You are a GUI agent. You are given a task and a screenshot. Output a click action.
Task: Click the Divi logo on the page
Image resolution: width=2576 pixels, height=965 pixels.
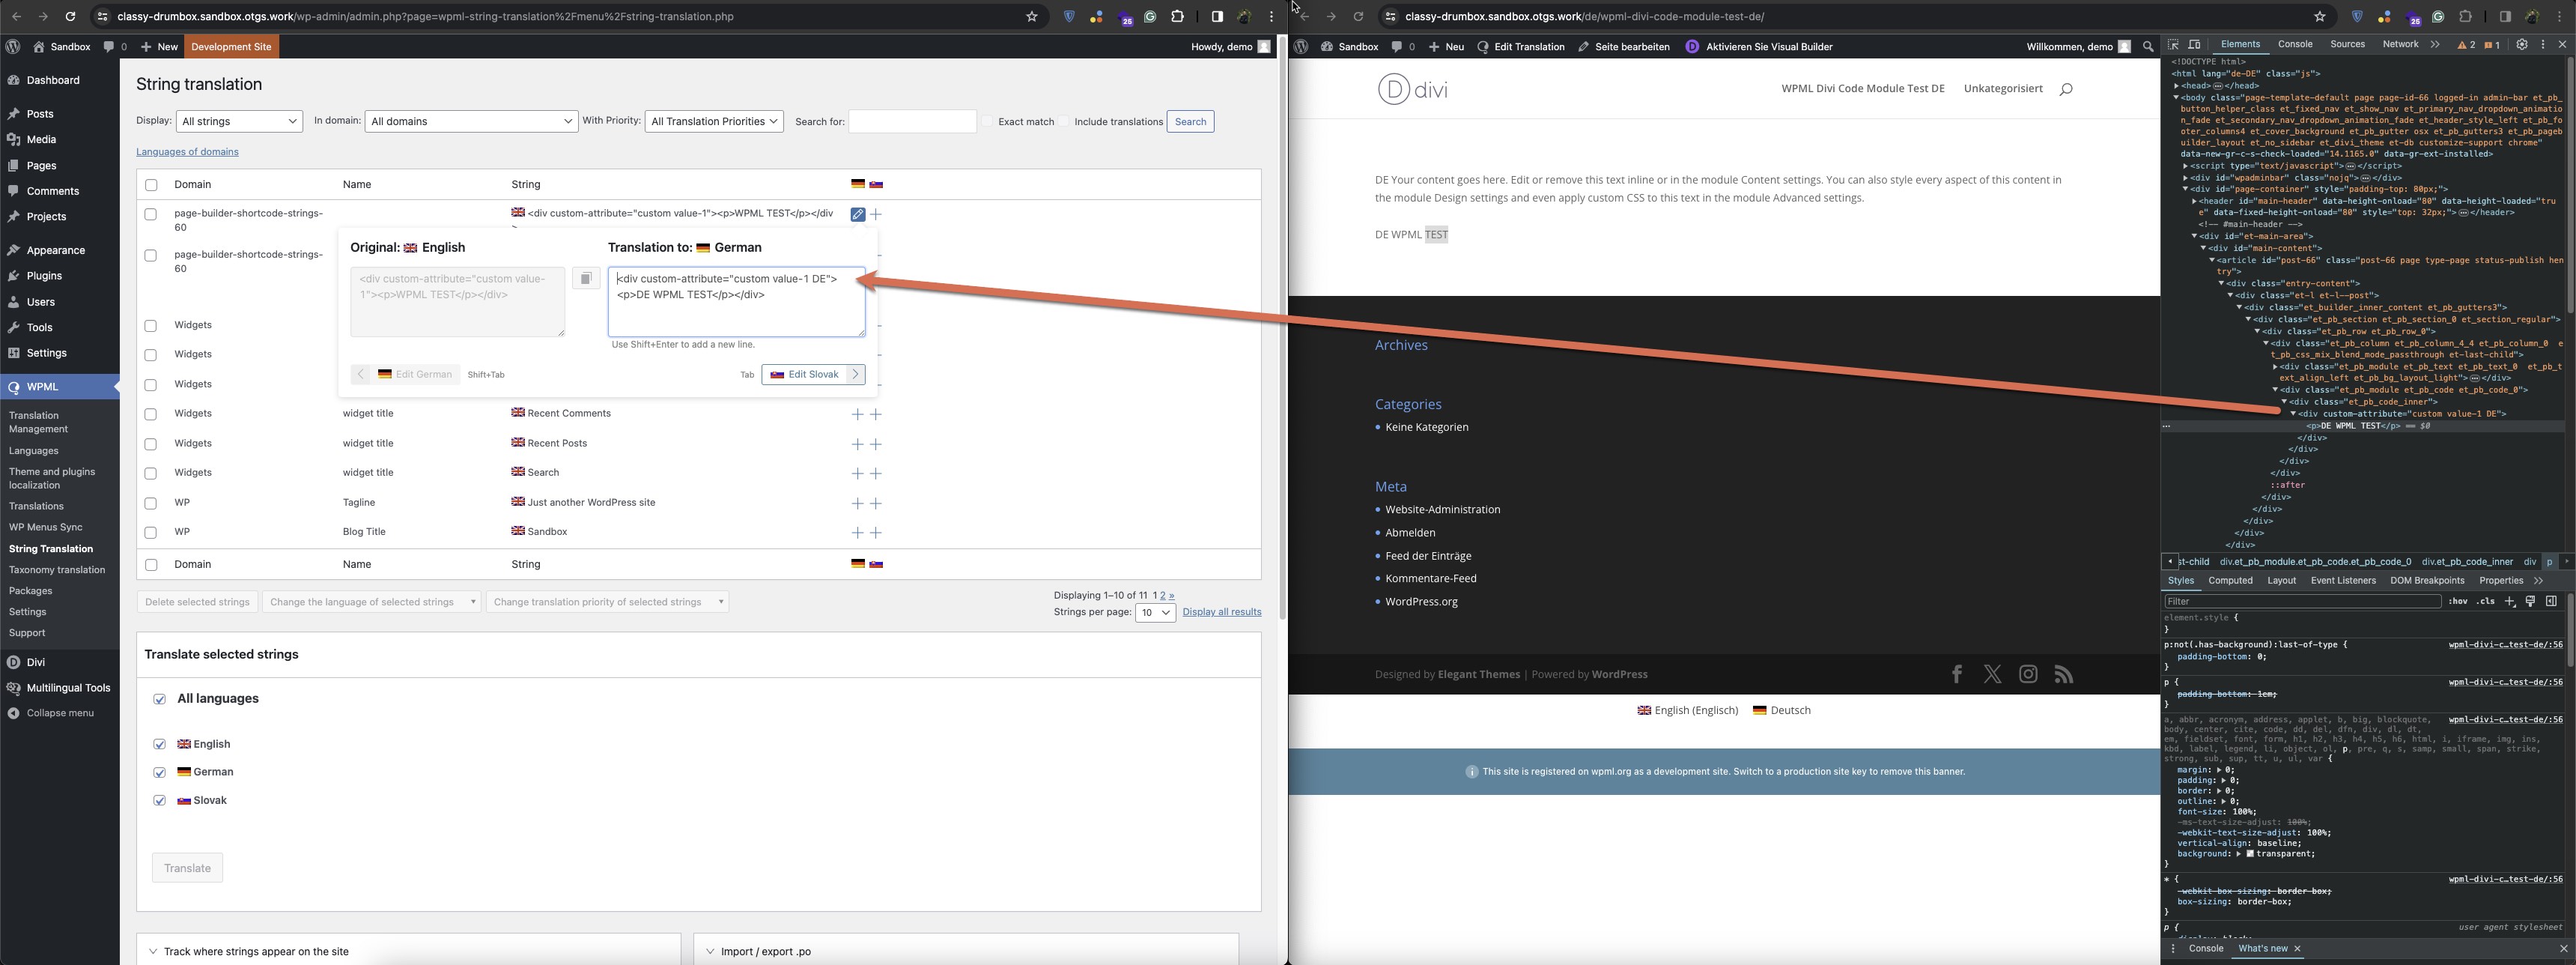coord(1412,89)
